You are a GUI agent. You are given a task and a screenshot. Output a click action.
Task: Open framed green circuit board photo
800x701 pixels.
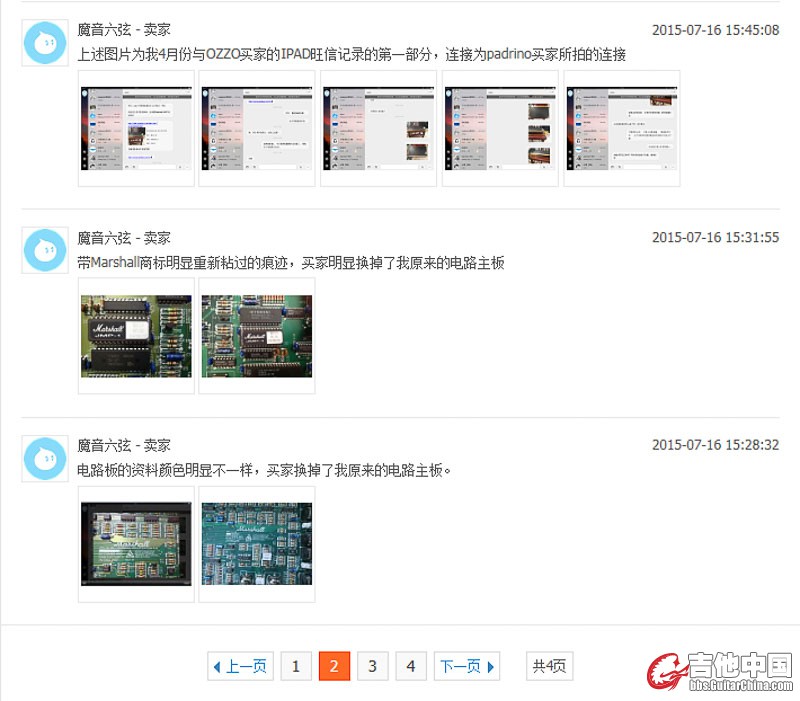[136, 544]
